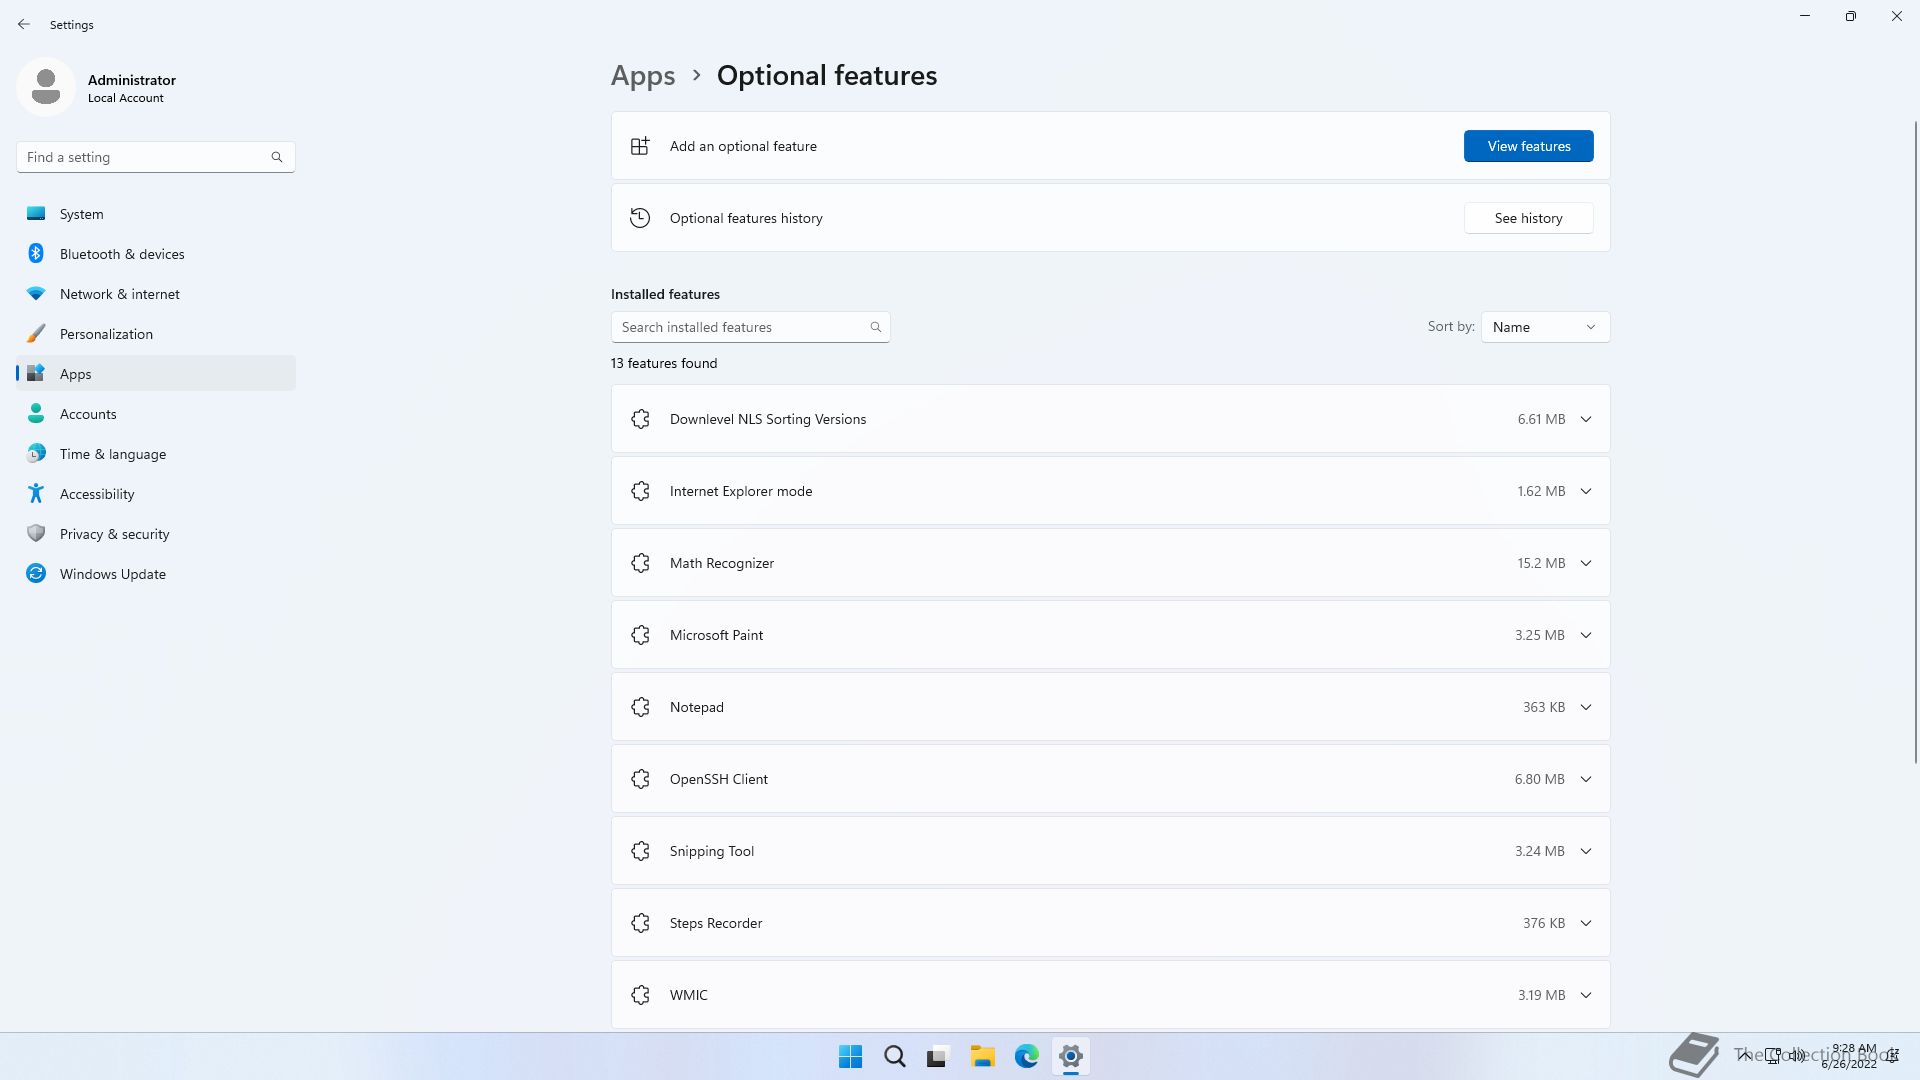Click the puzzle icon beside Snipping Tool
Image resolution: width=1920 pixels, height=1080 pixels.
click(641, 851)
